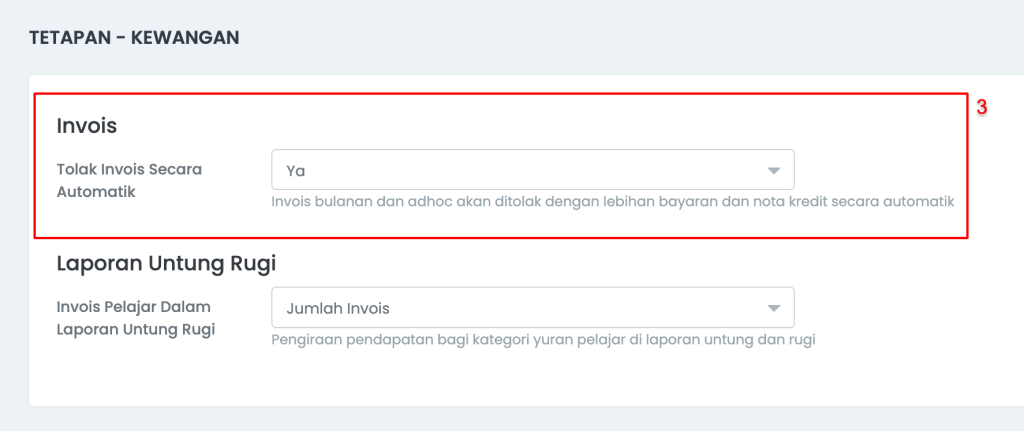This screenshot has height=431, width=1024.
Task: Open the Invois Pelajar Dalam Laporan dropdown
Action: click(533, 308)
